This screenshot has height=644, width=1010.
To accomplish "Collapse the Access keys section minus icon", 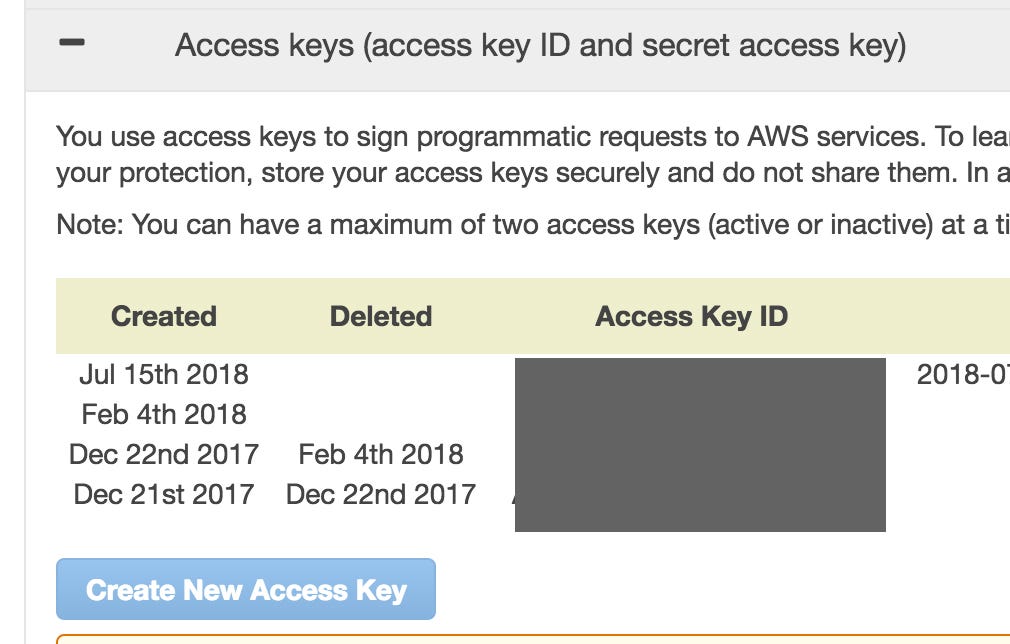I will [x=73, y=45].
